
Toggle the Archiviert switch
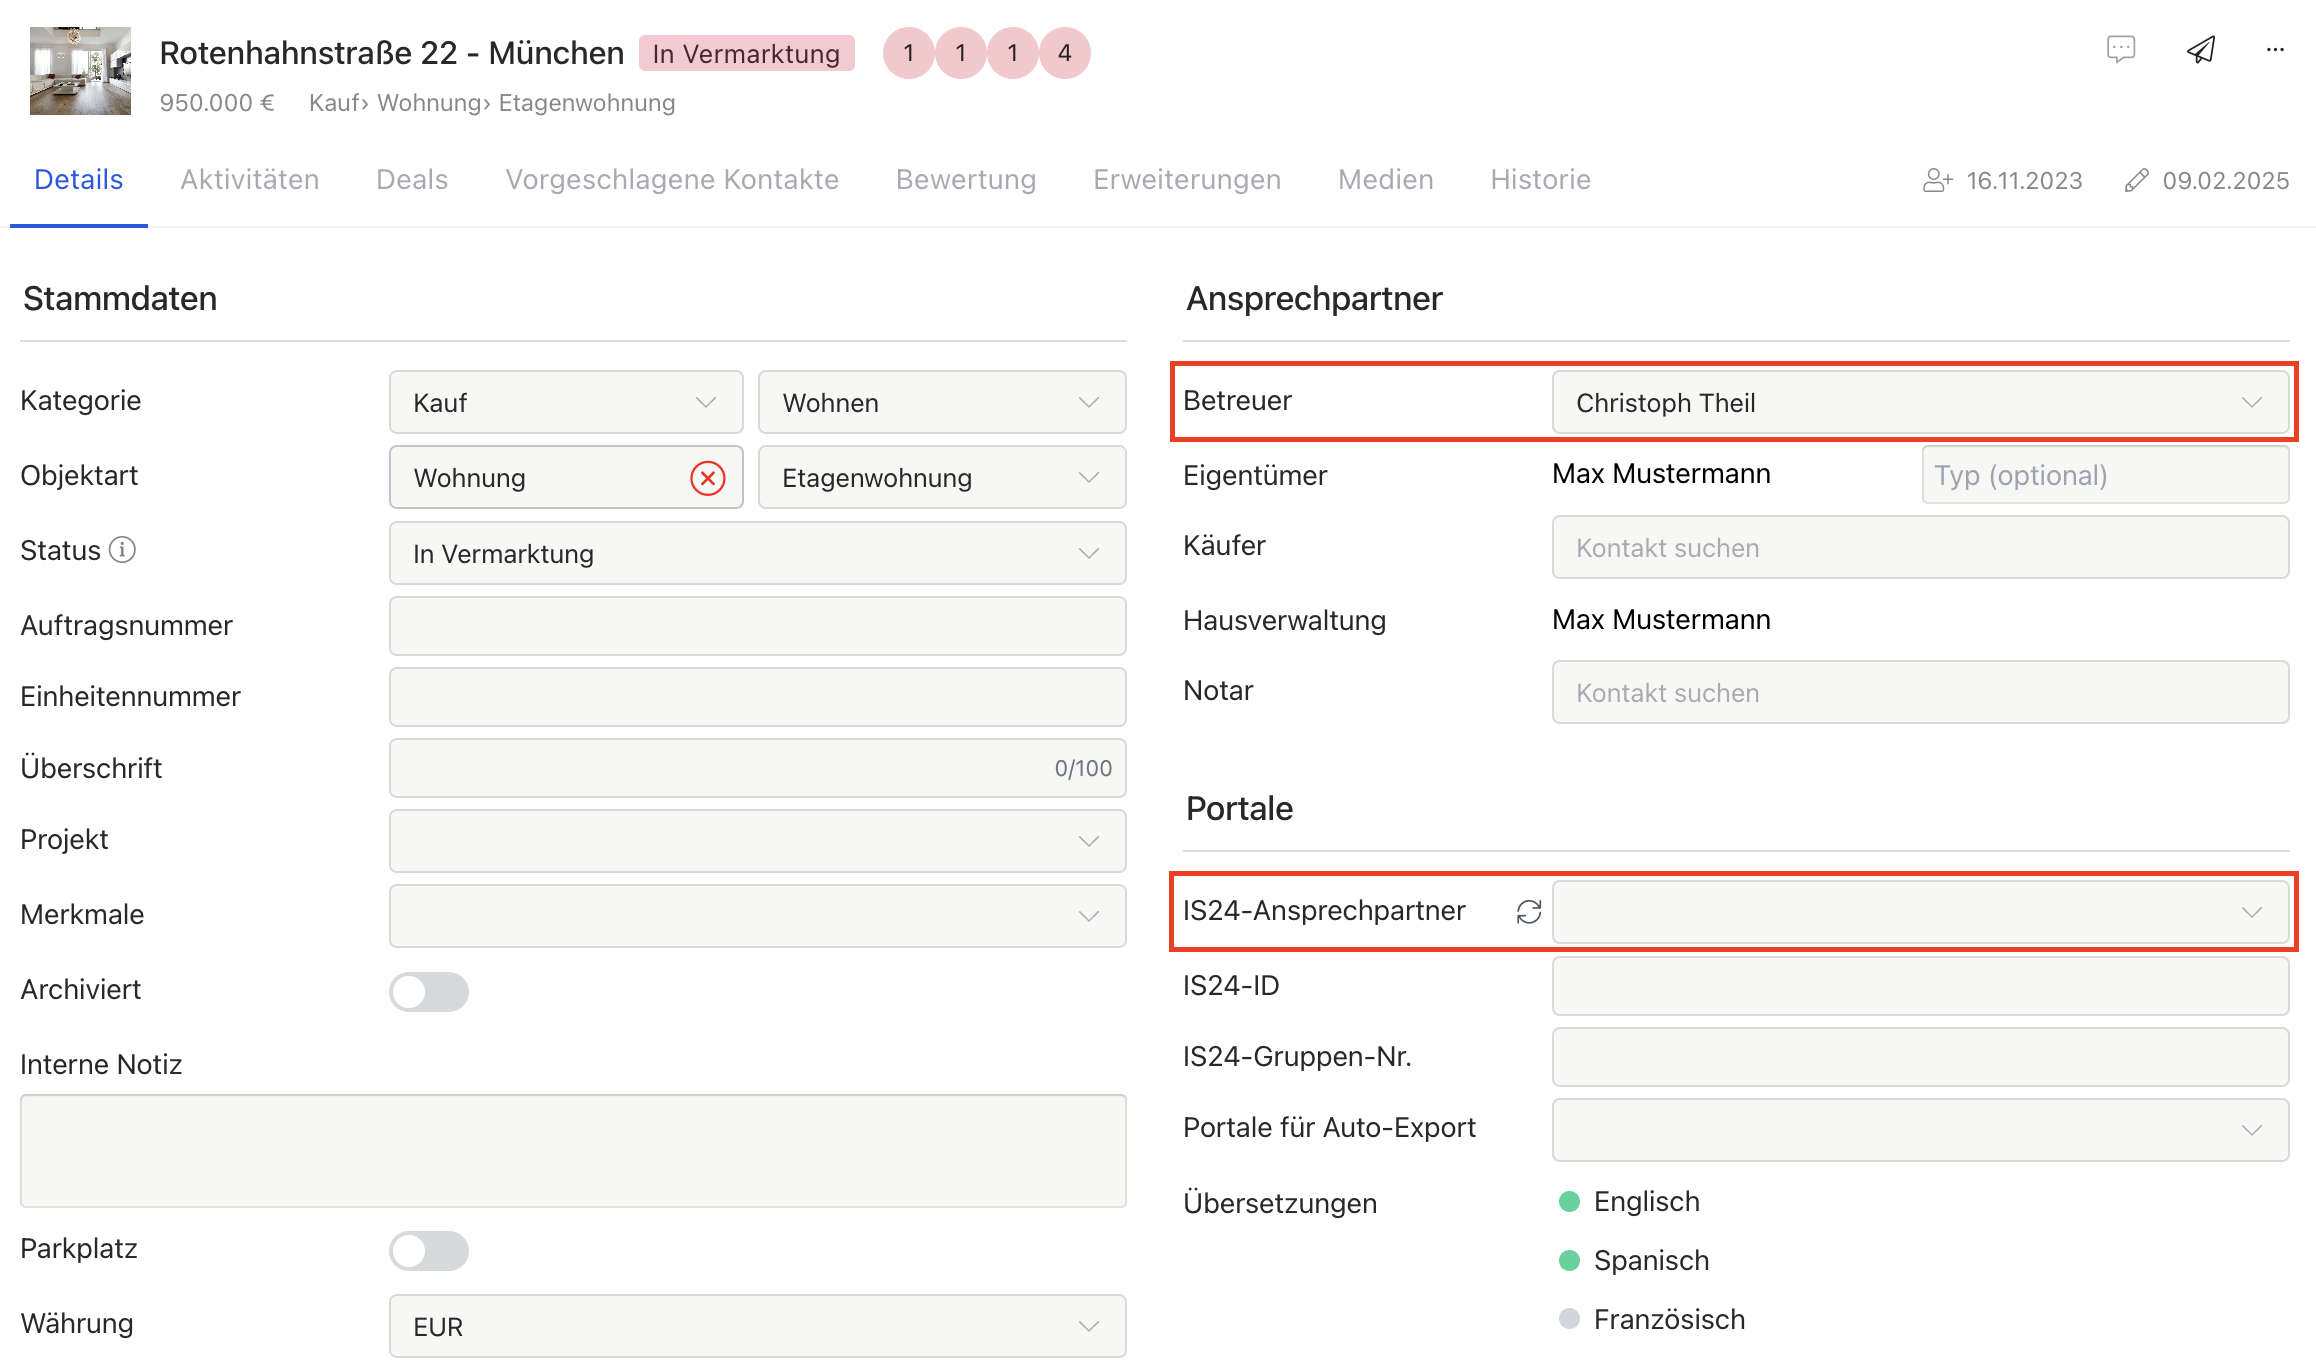[429, 991]
